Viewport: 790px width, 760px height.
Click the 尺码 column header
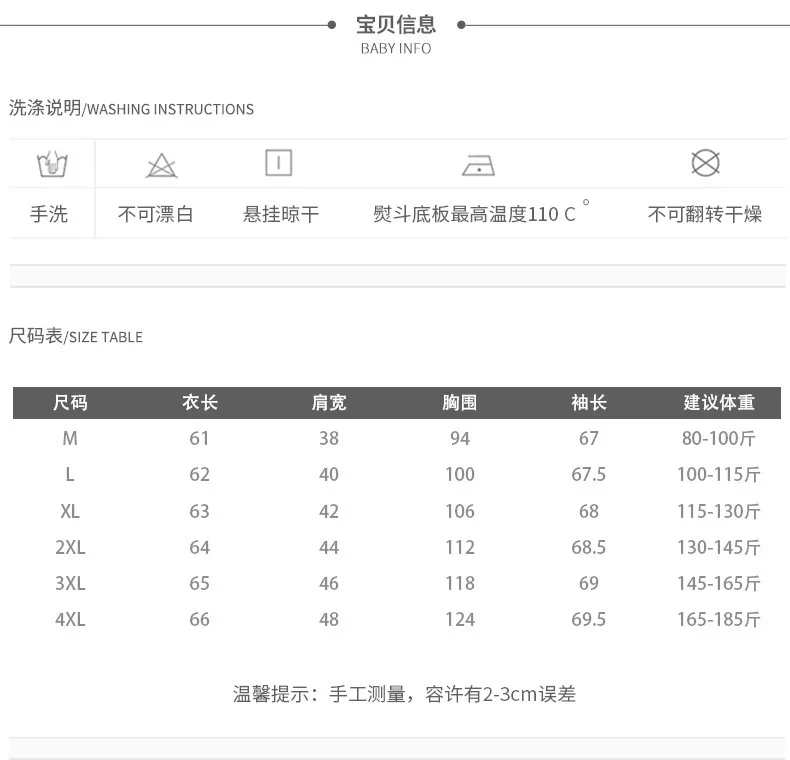coord(71,403)
